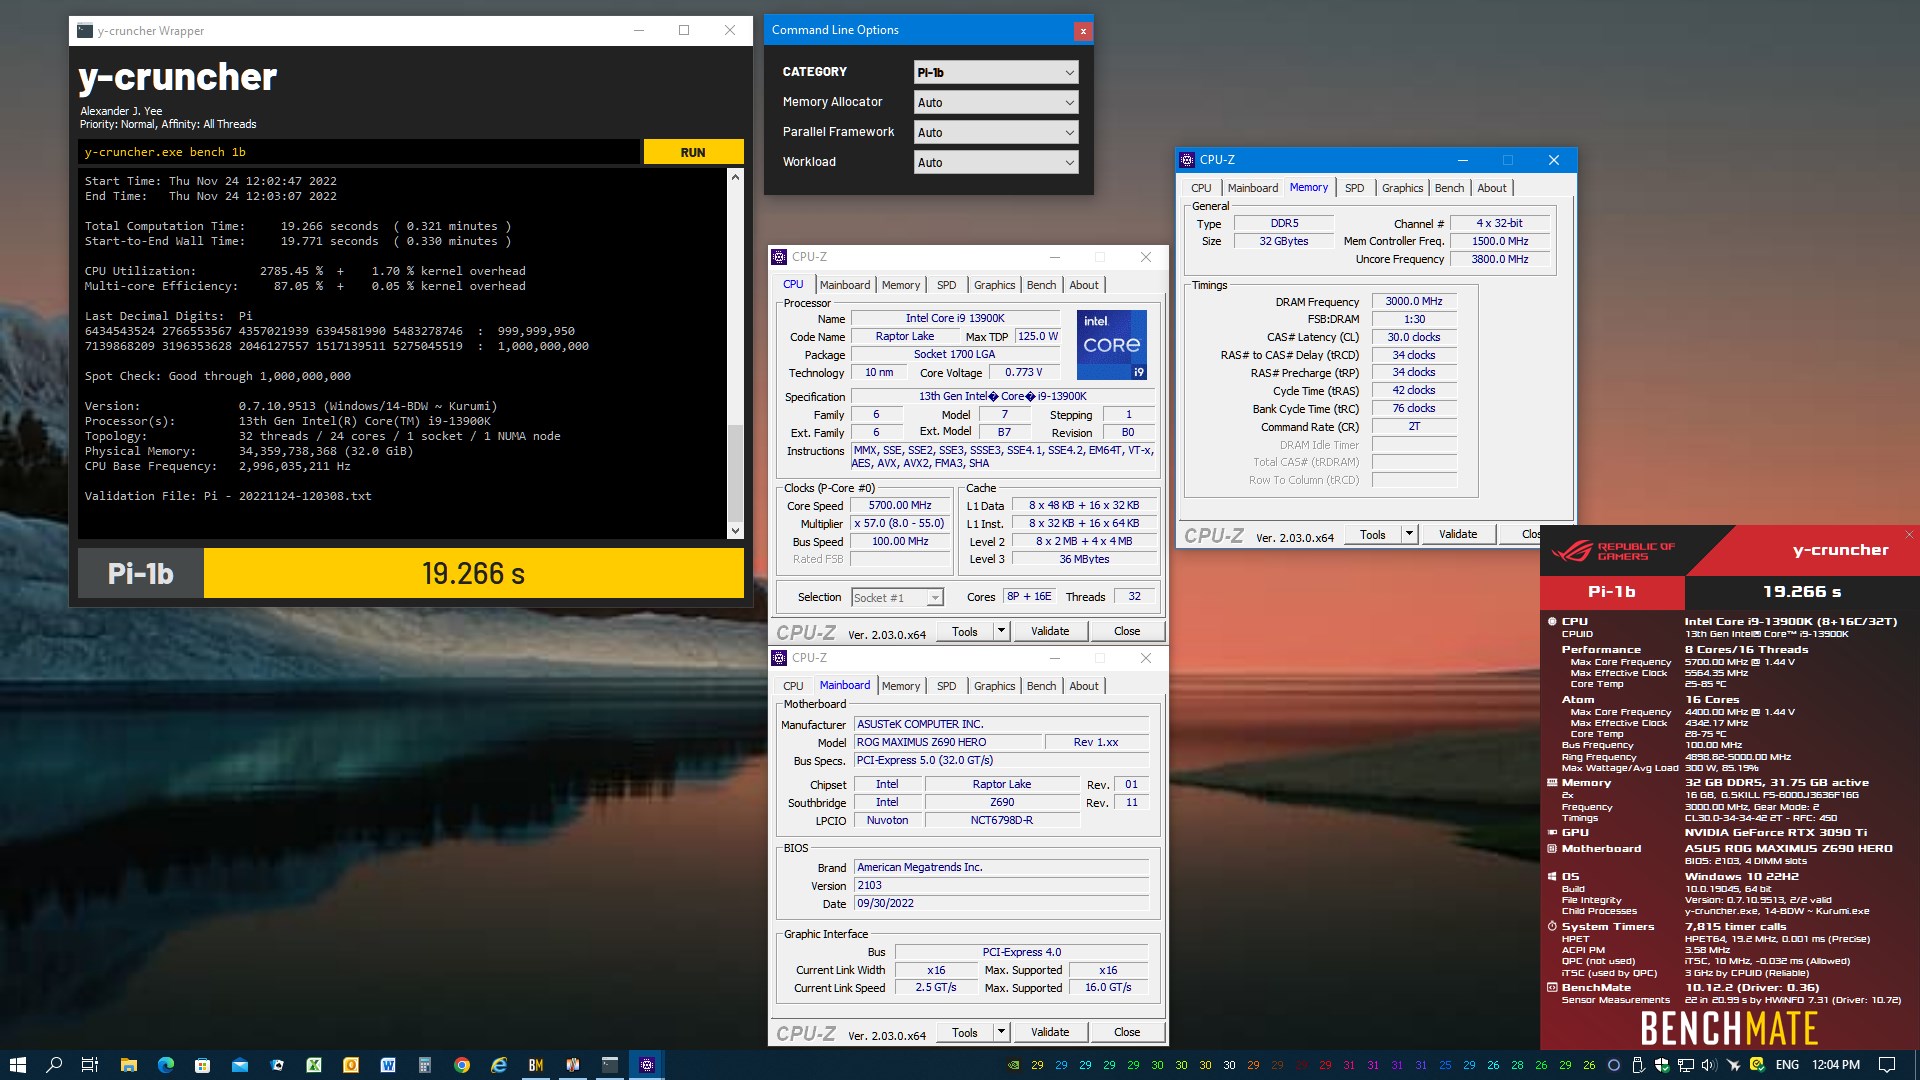Click Close in the CPU-Z Mainboard window
Screen dimensions: 1920x1080
click(x=1126, y=1032)
